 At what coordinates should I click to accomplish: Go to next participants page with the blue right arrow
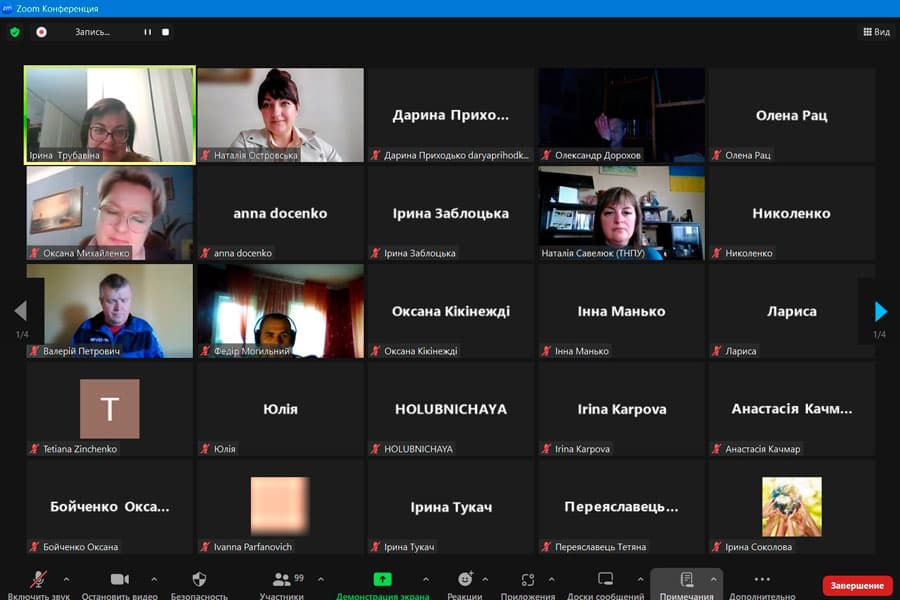pyautogui.click(x=880, y=311)
